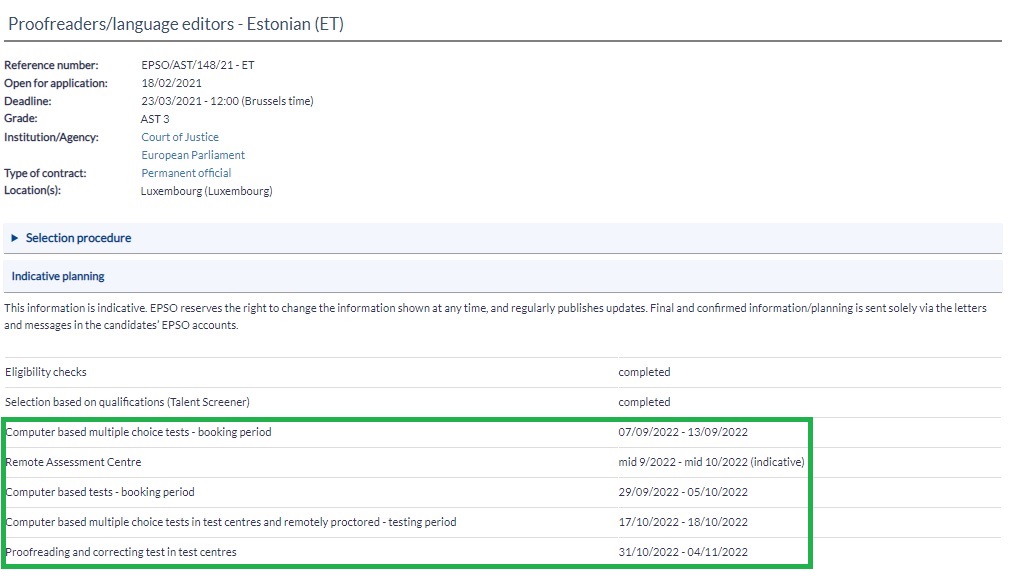Click the Eligibility checks row label
The image size is (1016, 576).
(46, 372)
